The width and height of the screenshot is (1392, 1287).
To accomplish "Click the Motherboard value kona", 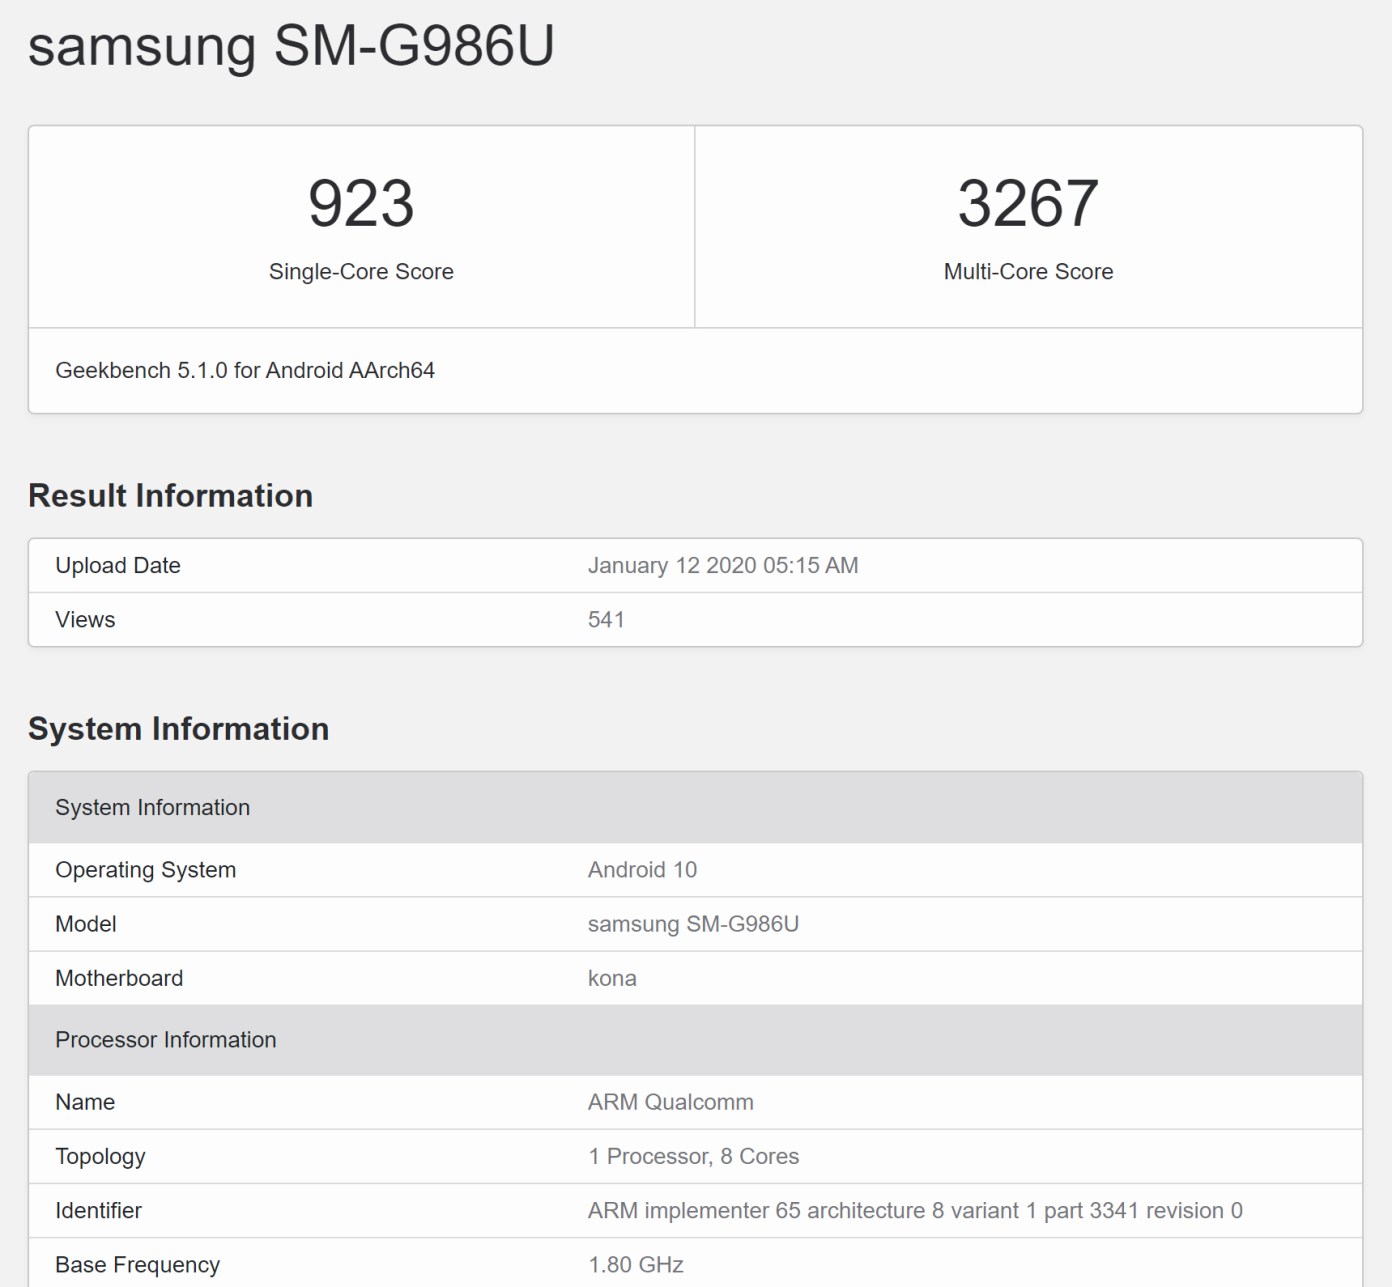I will [x=612, y=978].
